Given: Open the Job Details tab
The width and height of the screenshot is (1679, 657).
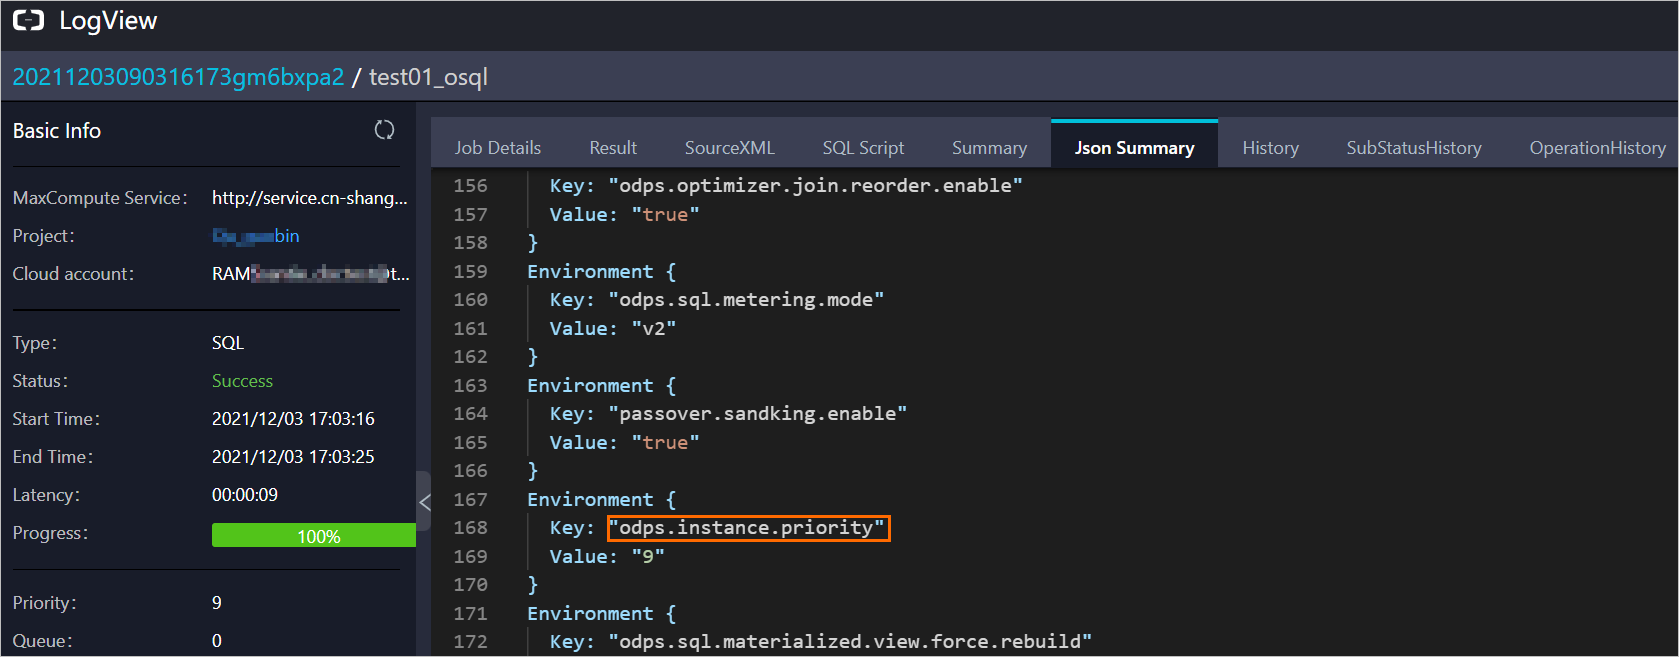Looking at the screenshot, I should [497, 148].
